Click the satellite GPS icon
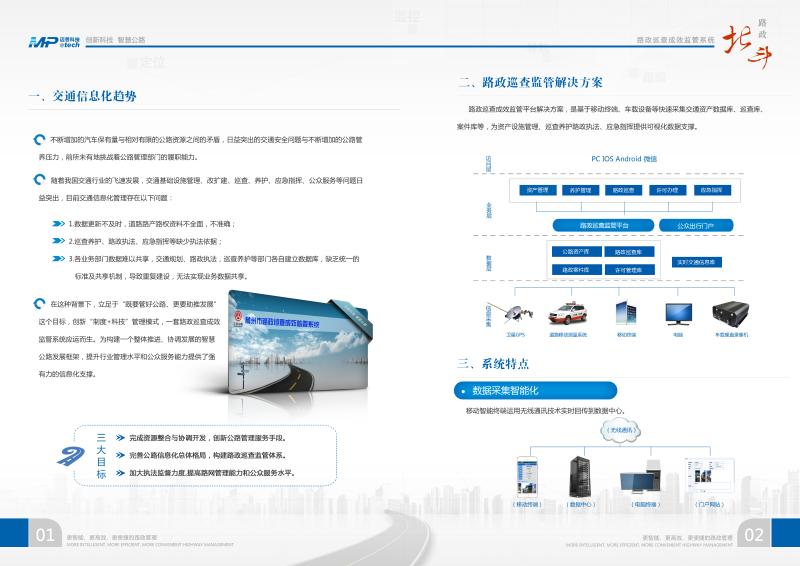800x566 pixels. click(520, 313)
